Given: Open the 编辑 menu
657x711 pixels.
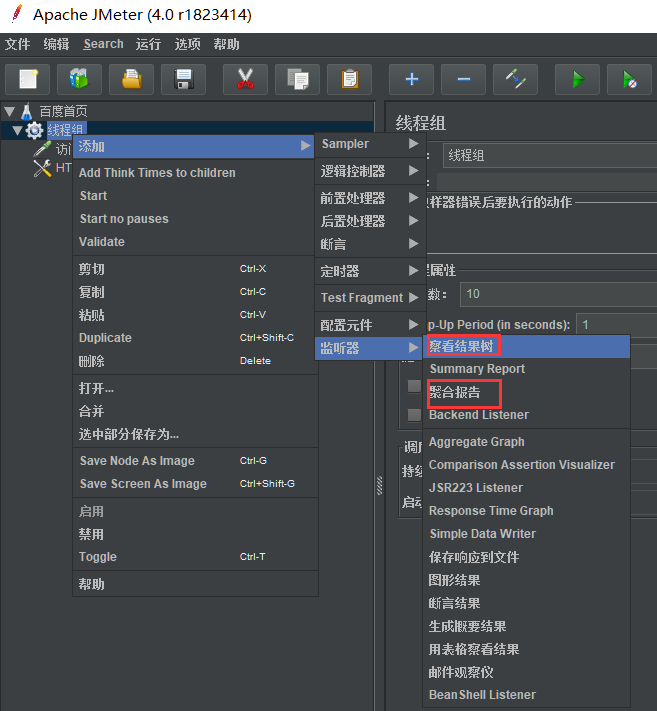Looking at the screenshot, I should point(56,44).
